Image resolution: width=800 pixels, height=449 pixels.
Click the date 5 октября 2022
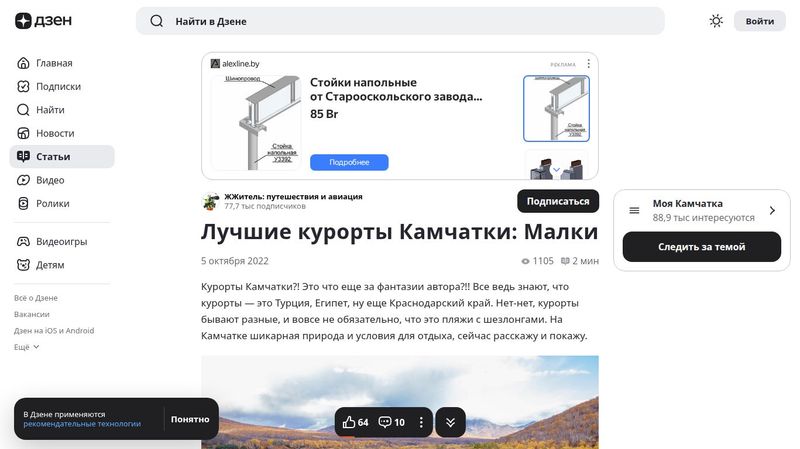tap(235, 261)
